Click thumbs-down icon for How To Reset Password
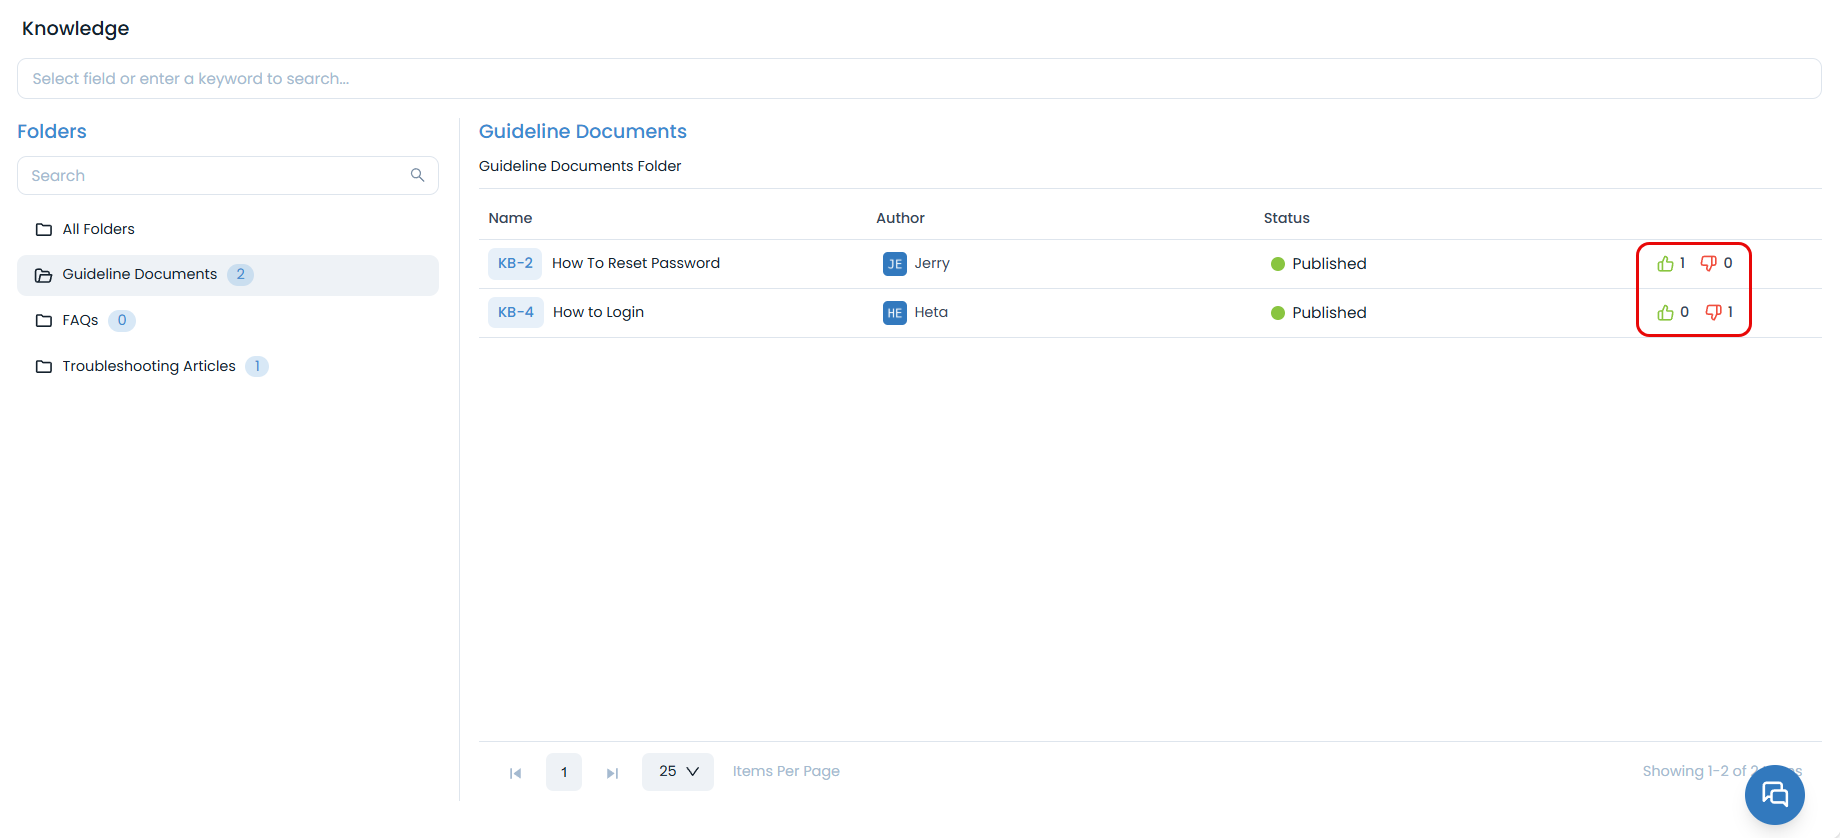This screenshot has width=1840, height=838. pos(1708,264)
